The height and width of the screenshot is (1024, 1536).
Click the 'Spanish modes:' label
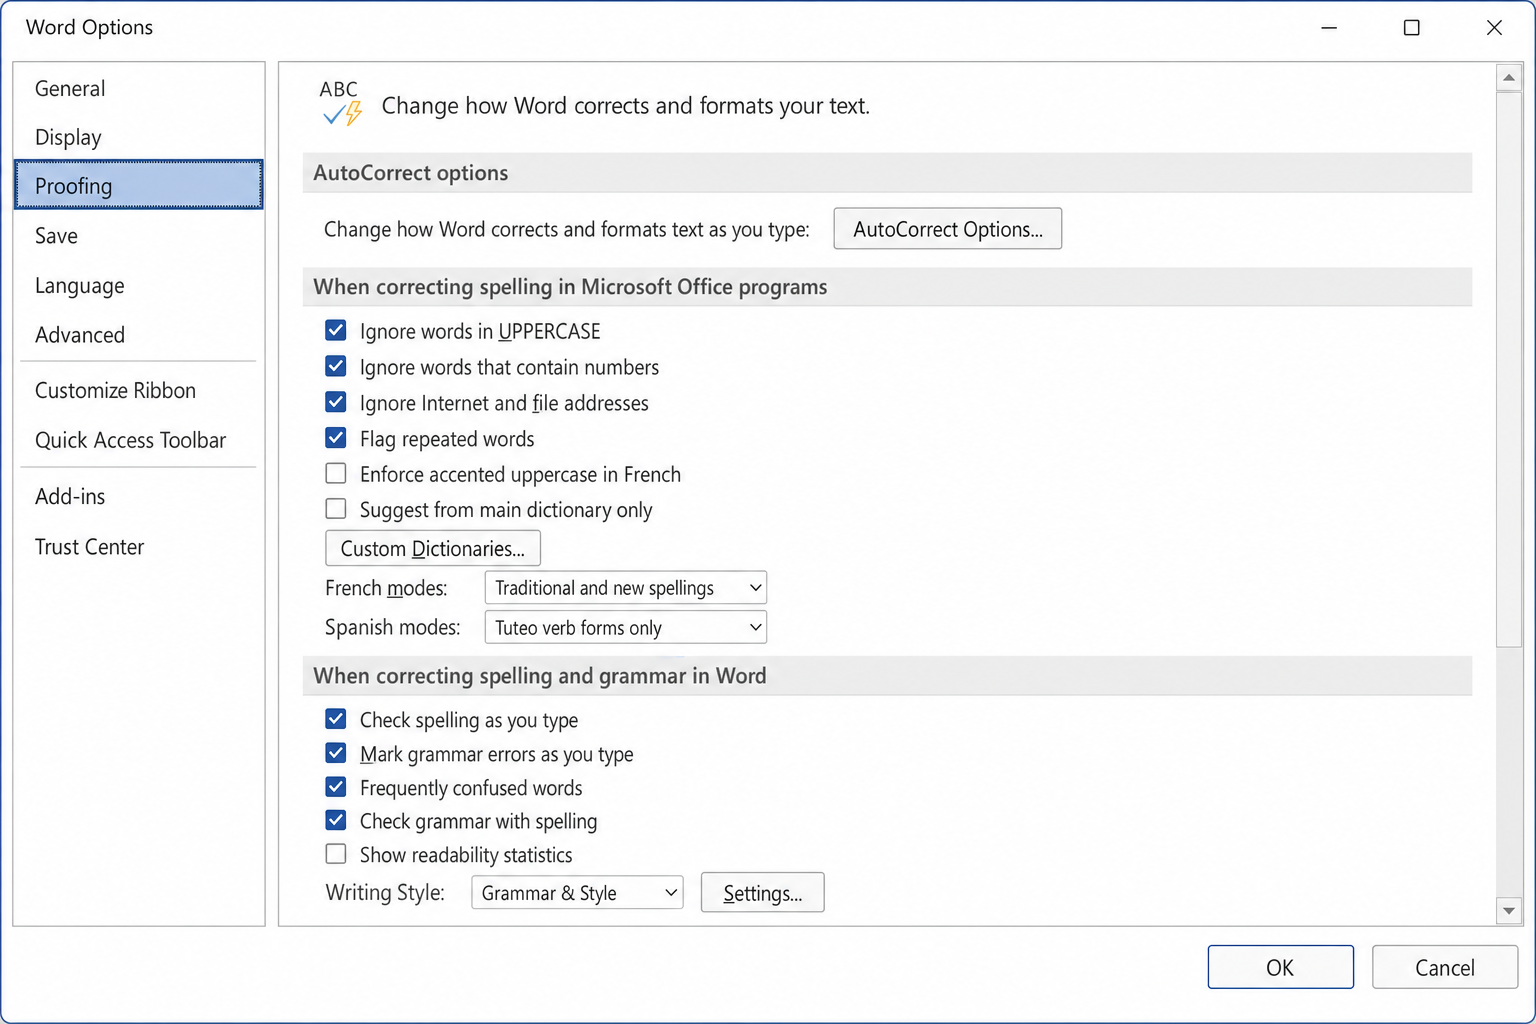(x=393, y=628)
